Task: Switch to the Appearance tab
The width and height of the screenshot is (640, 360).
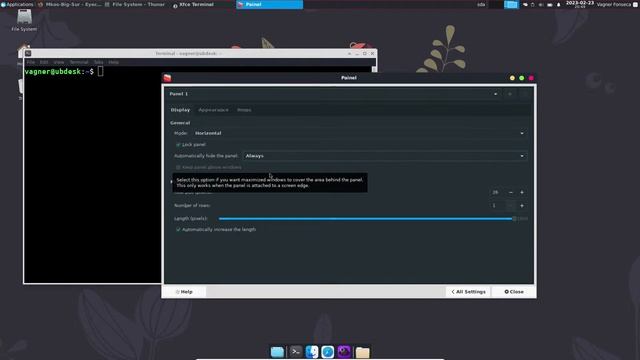Action: 213,110
